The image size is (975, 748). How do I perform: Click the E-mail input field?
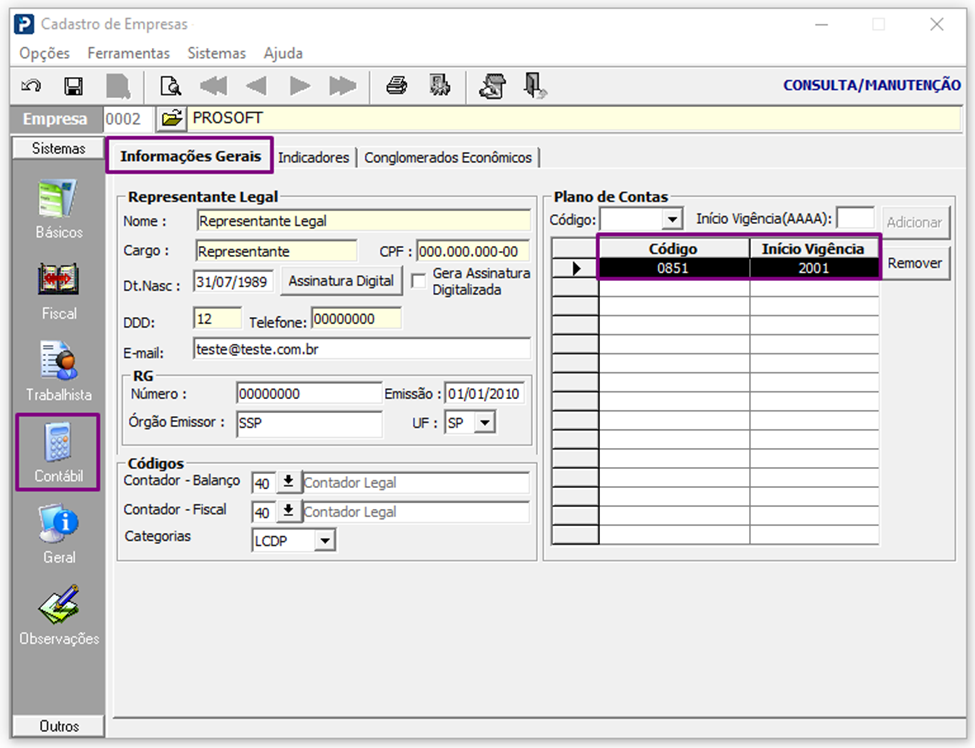point(361,349)
